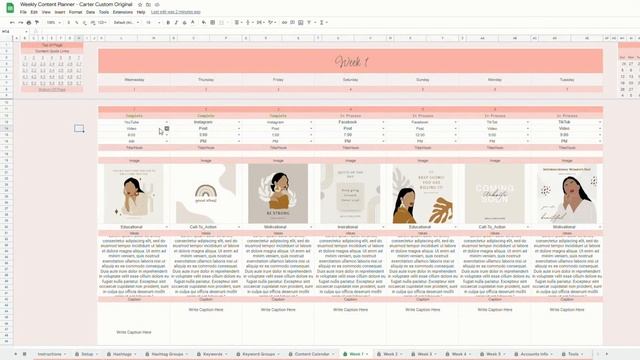Click Decrease decimal places icon
The width and height of the screenshot is (640, 360).
pos(84,22)
